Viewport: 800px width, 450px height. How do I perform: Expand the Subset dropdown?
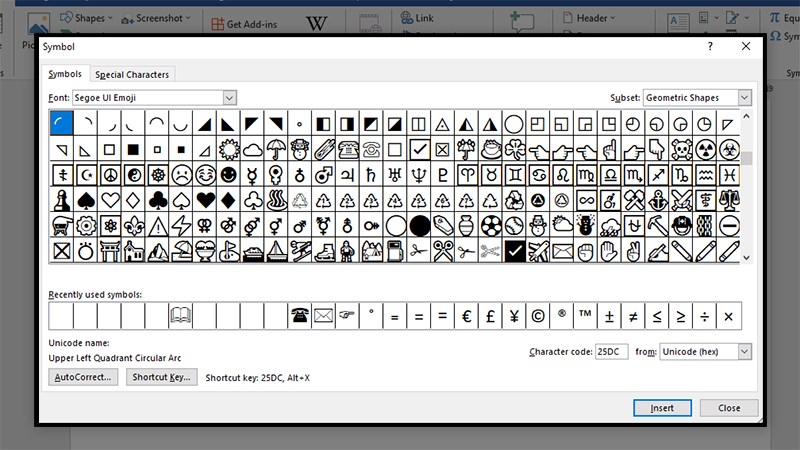744,97
